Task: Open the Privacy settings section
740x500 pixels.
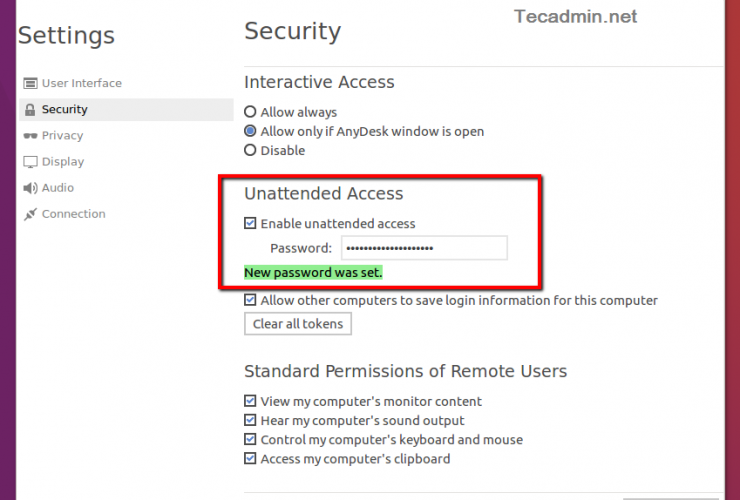Action: (62, 136)
